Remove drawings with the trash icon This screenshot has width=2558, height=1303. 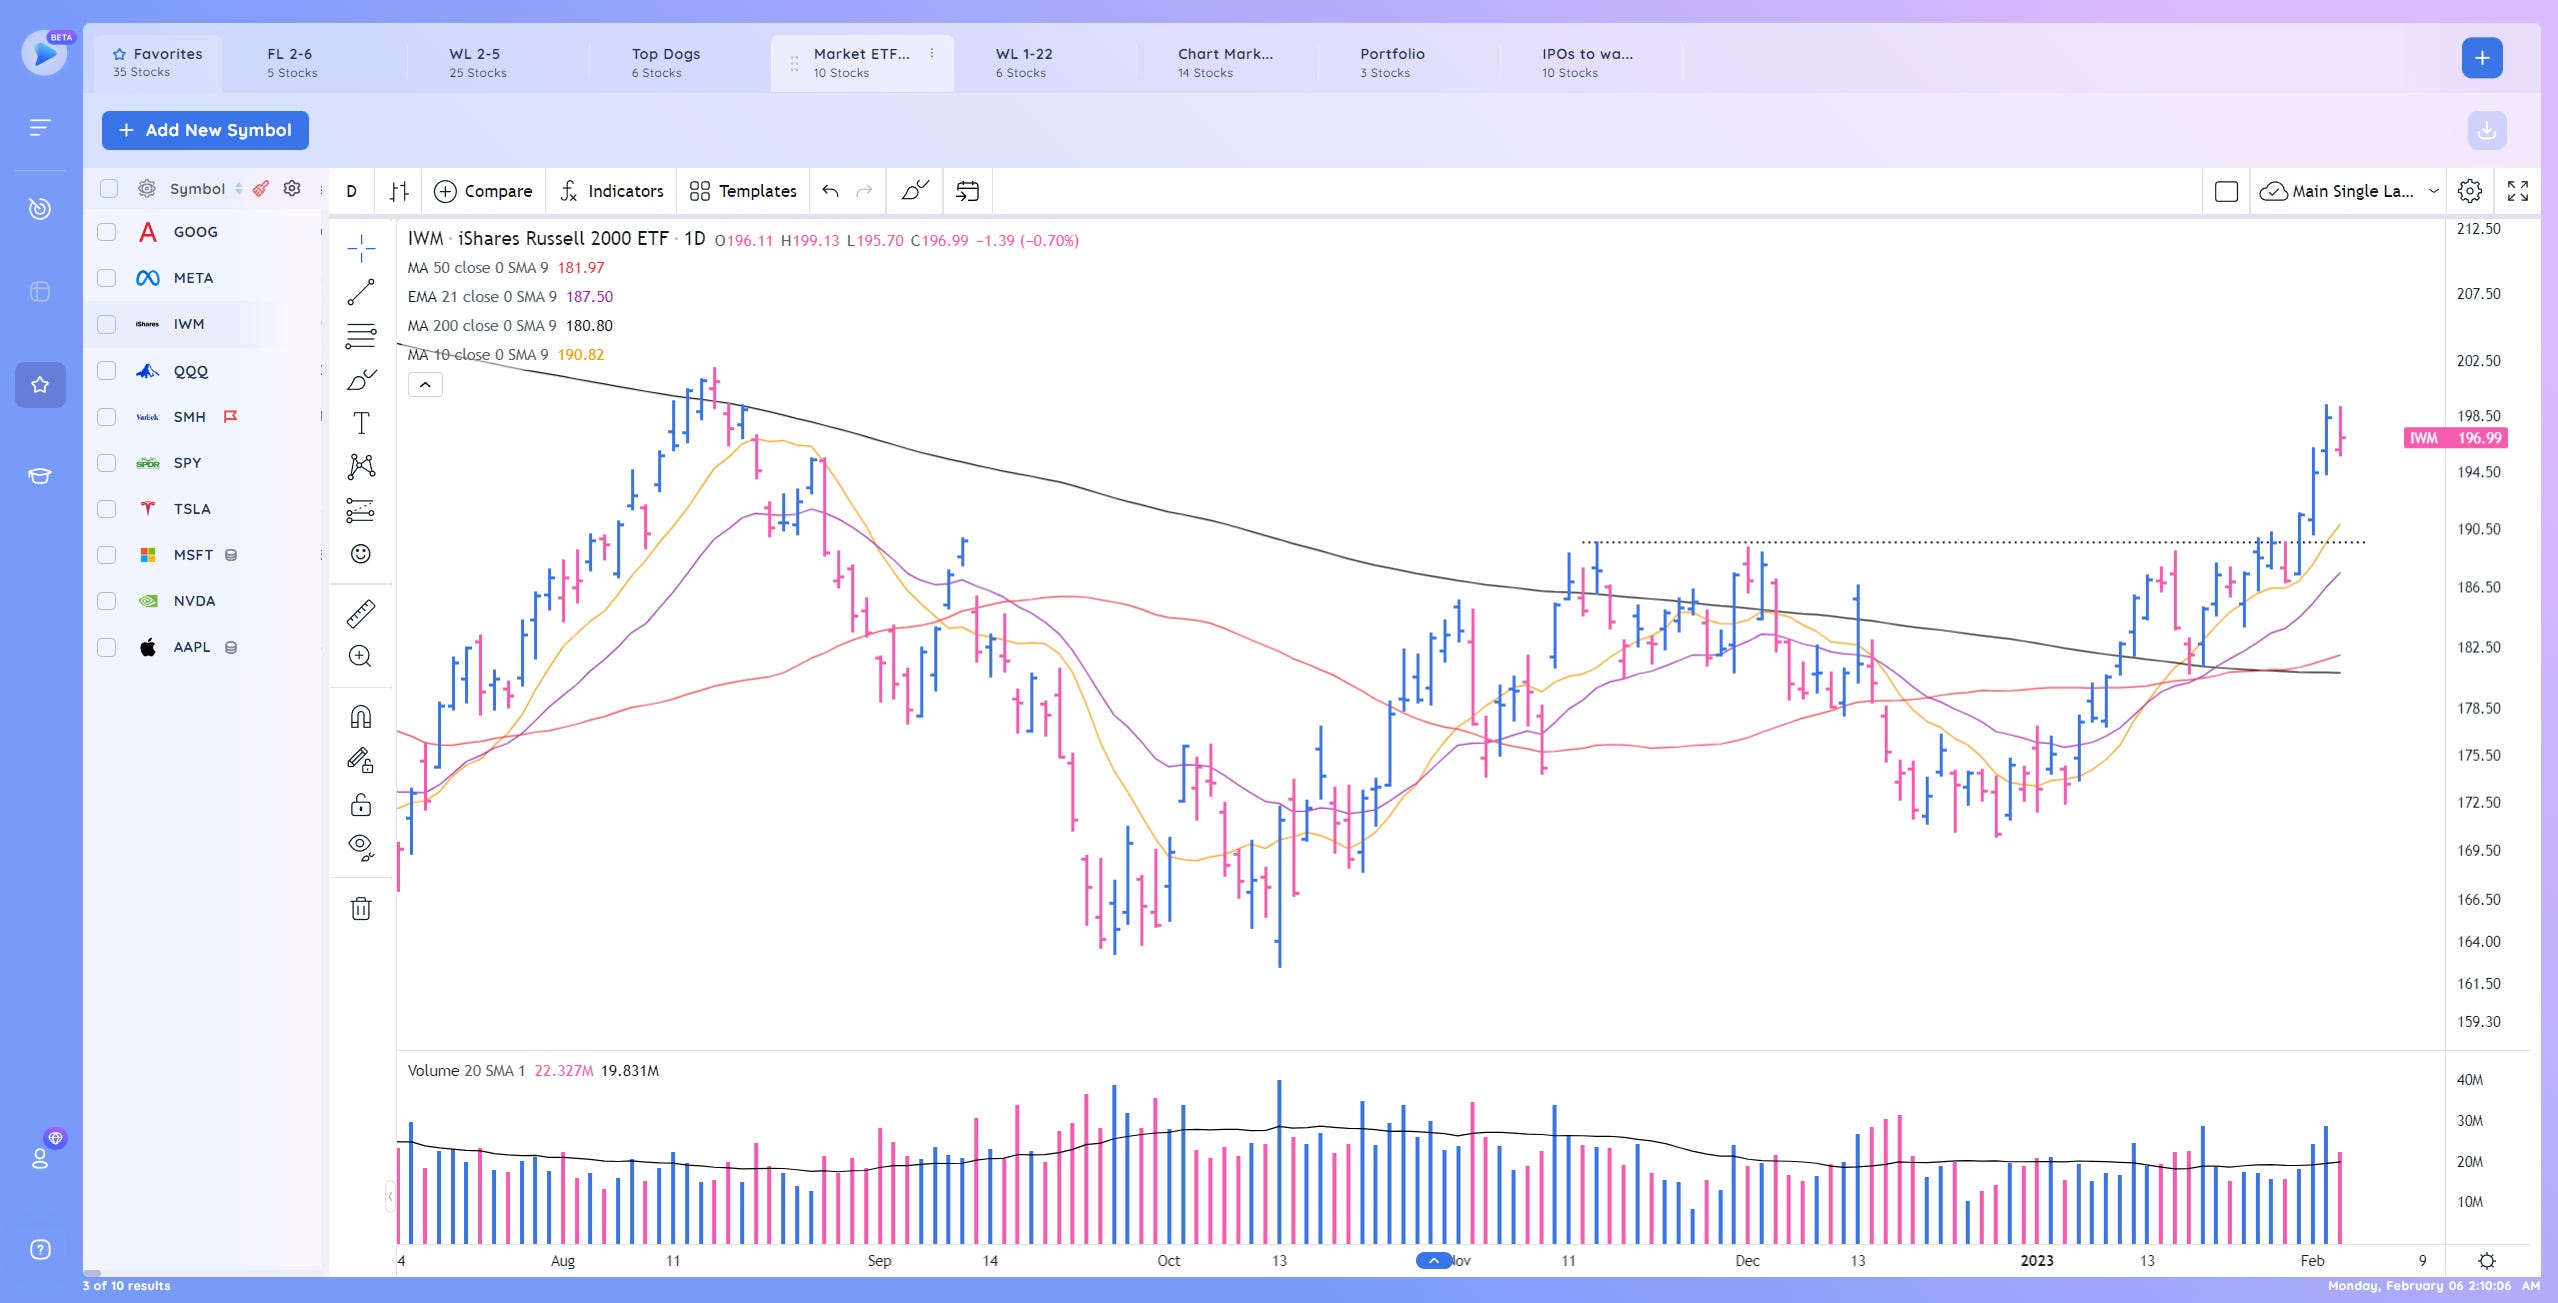361,909
